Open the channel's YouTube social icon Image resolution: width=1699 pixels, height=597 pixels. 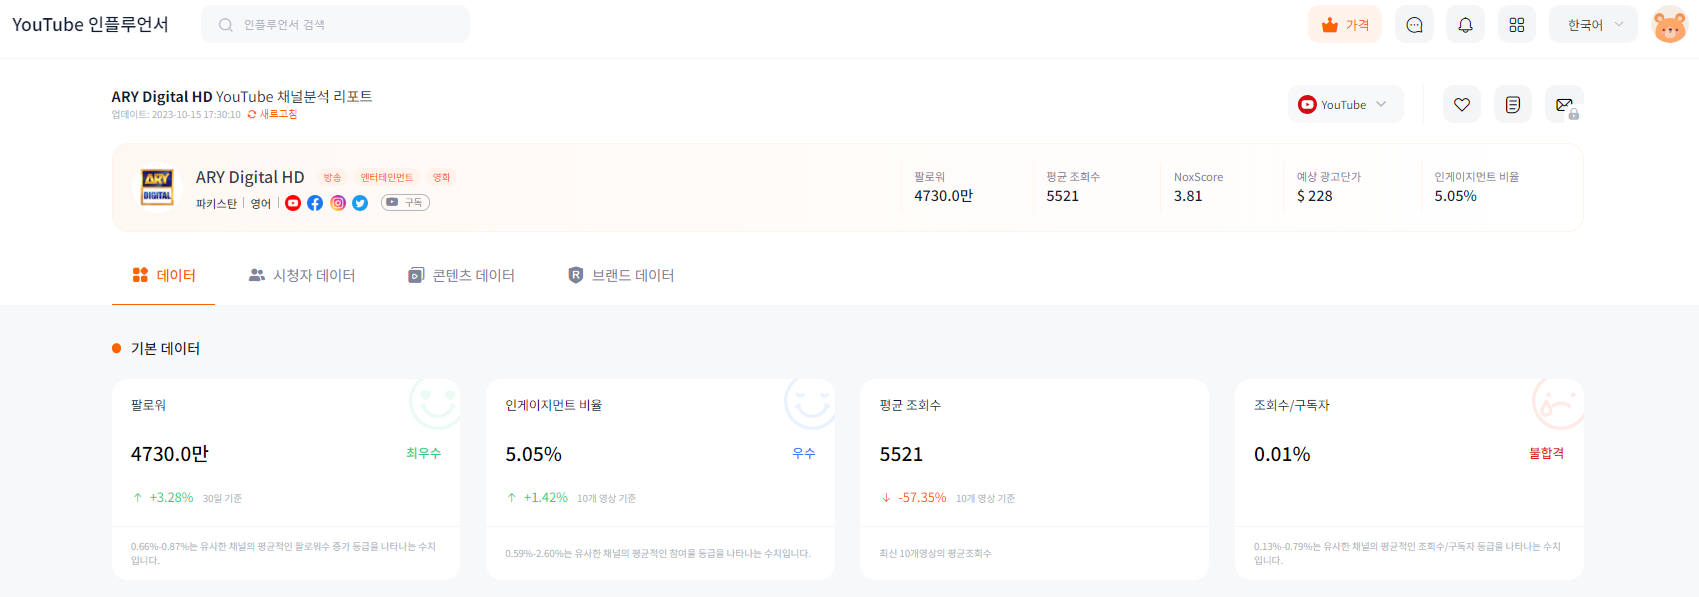293,203
